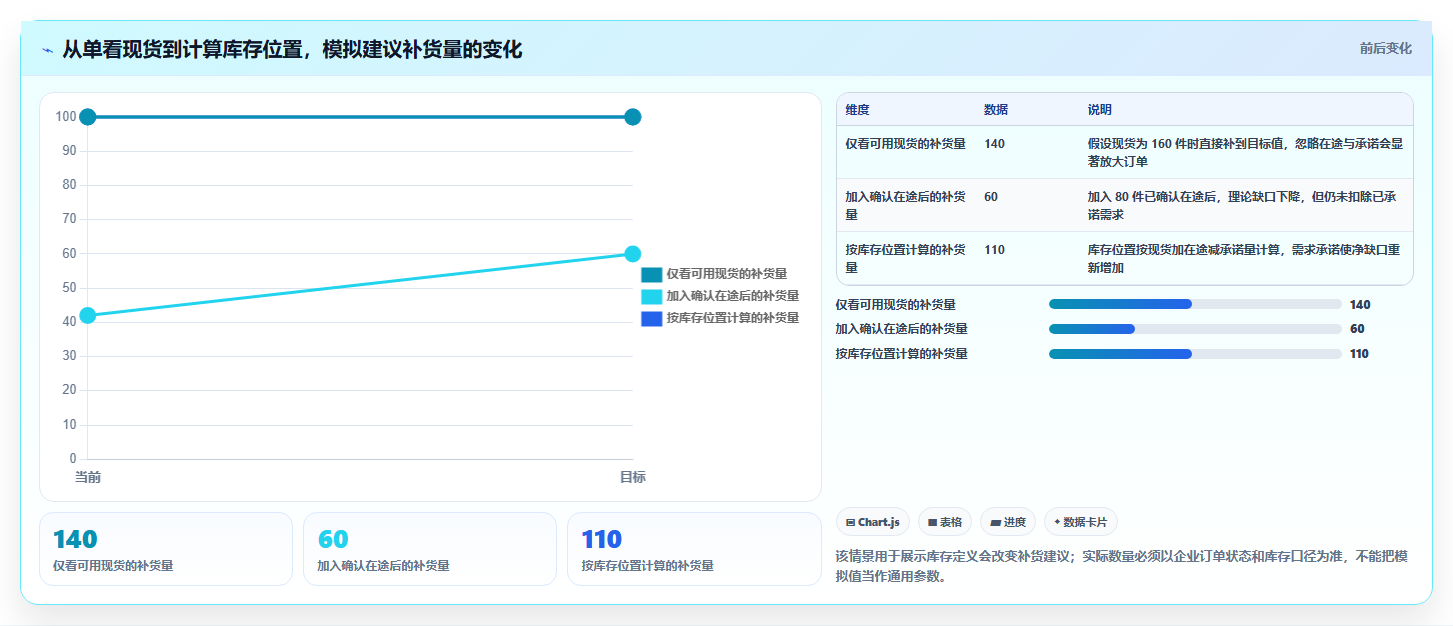Click the description starting 假设现货为 160 件
The height and width of the screenshot is (626, 1453).
[1245, 152]
